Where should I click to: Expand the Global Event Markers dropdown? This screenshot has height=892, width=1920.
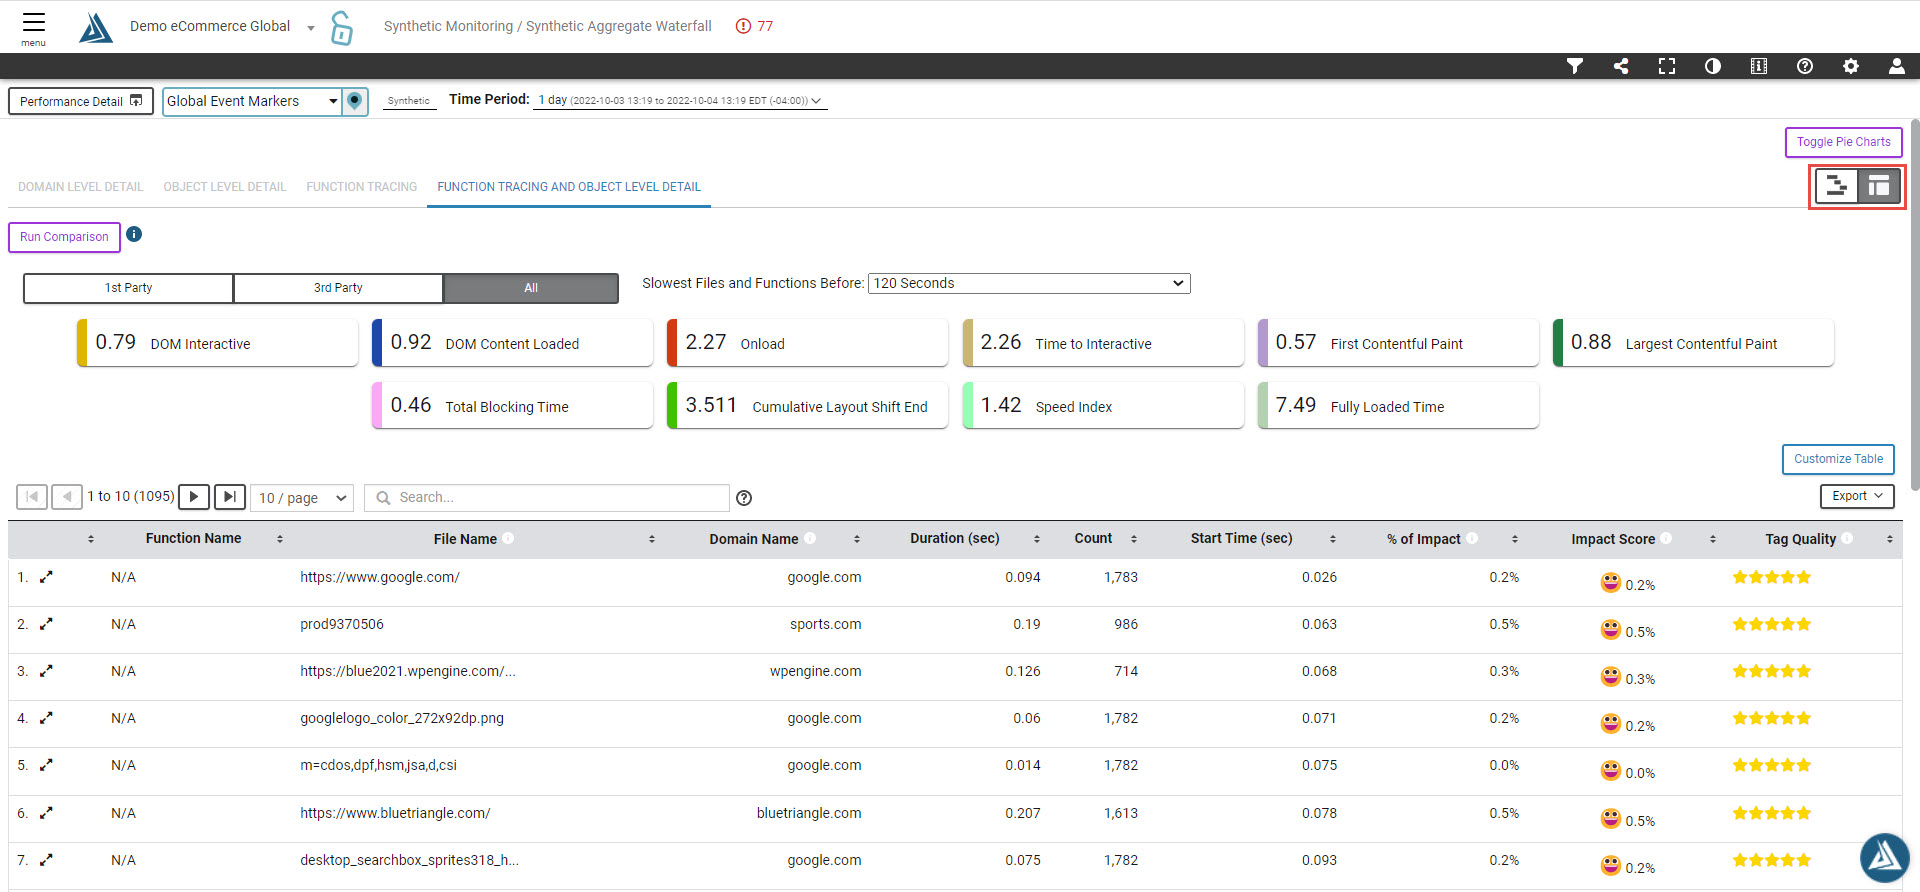pos(252,101)
